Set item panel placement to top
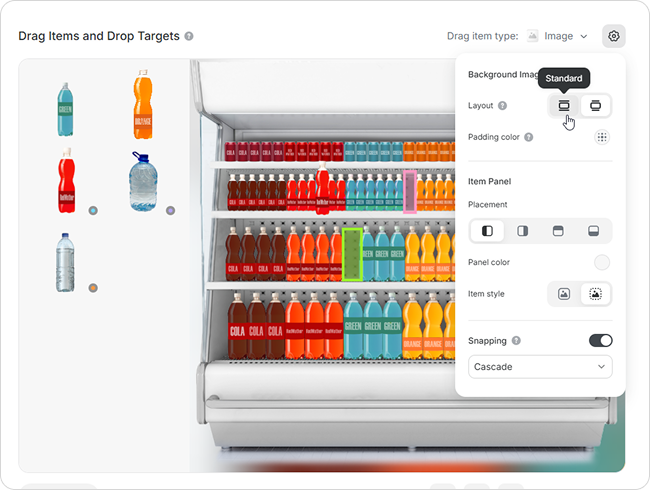Viewport: 650px width, 490px height. tap(558, 231)
